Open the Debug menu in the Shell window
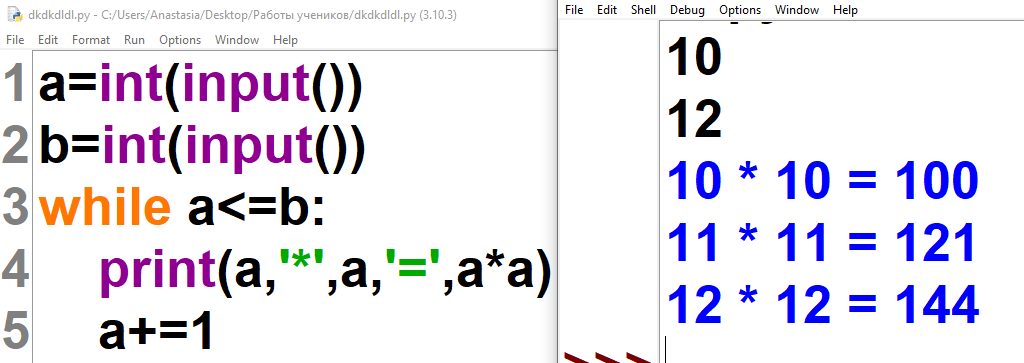The image size is (1024, 363). point(688,10)
